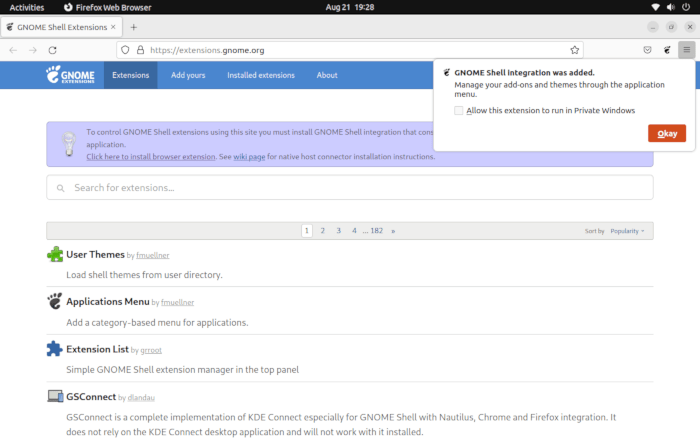
Task: Open author fmuellner link next to User Themes
Action: (x=153, y=255)
